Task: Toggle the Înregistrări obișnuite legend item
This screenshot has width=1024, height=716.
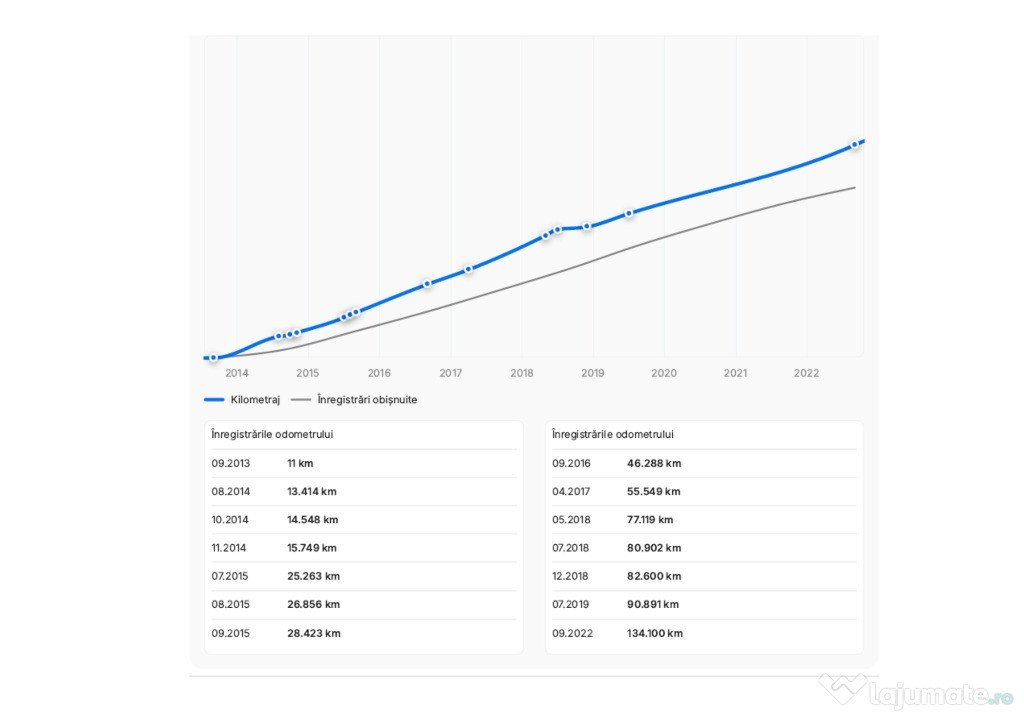Action: tap(354, 399)
